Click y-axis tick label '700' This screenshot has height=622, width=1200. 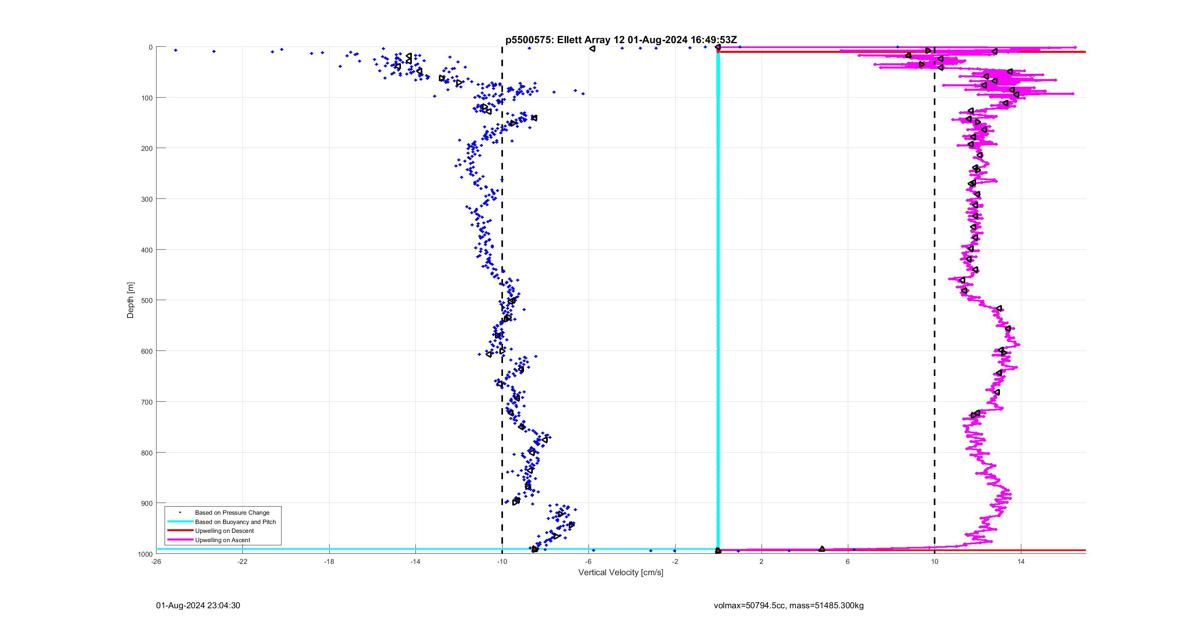click(x=145, y=402)
